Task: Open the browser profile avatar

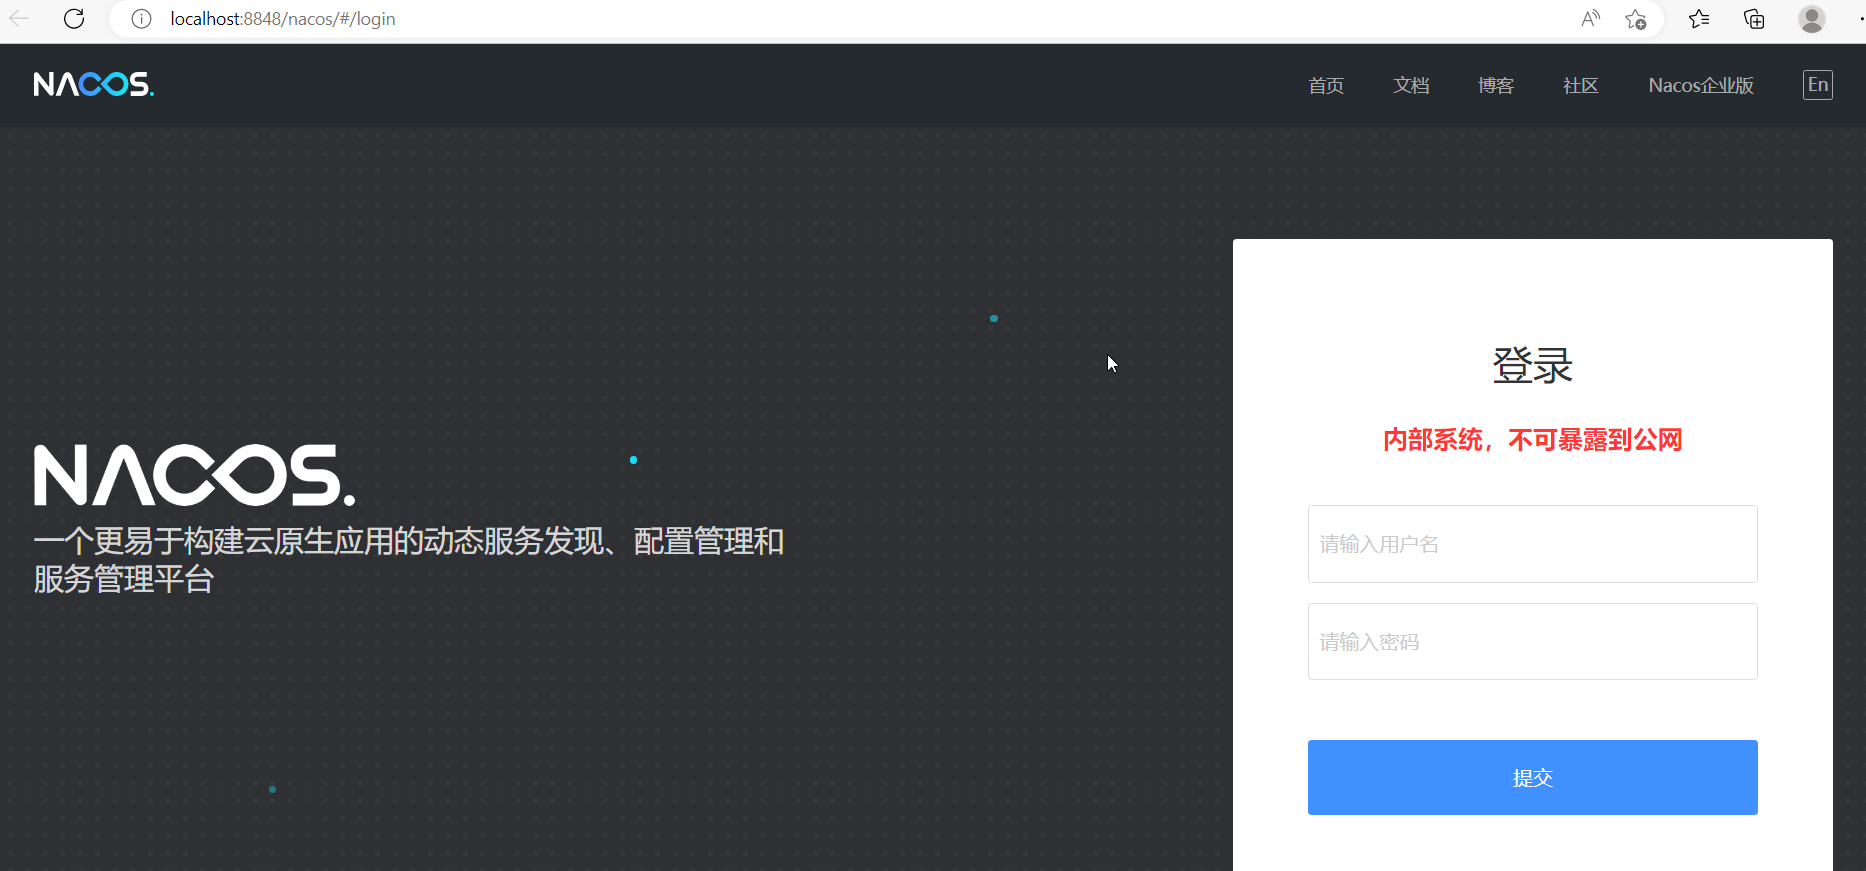Action: [1812, 19]
